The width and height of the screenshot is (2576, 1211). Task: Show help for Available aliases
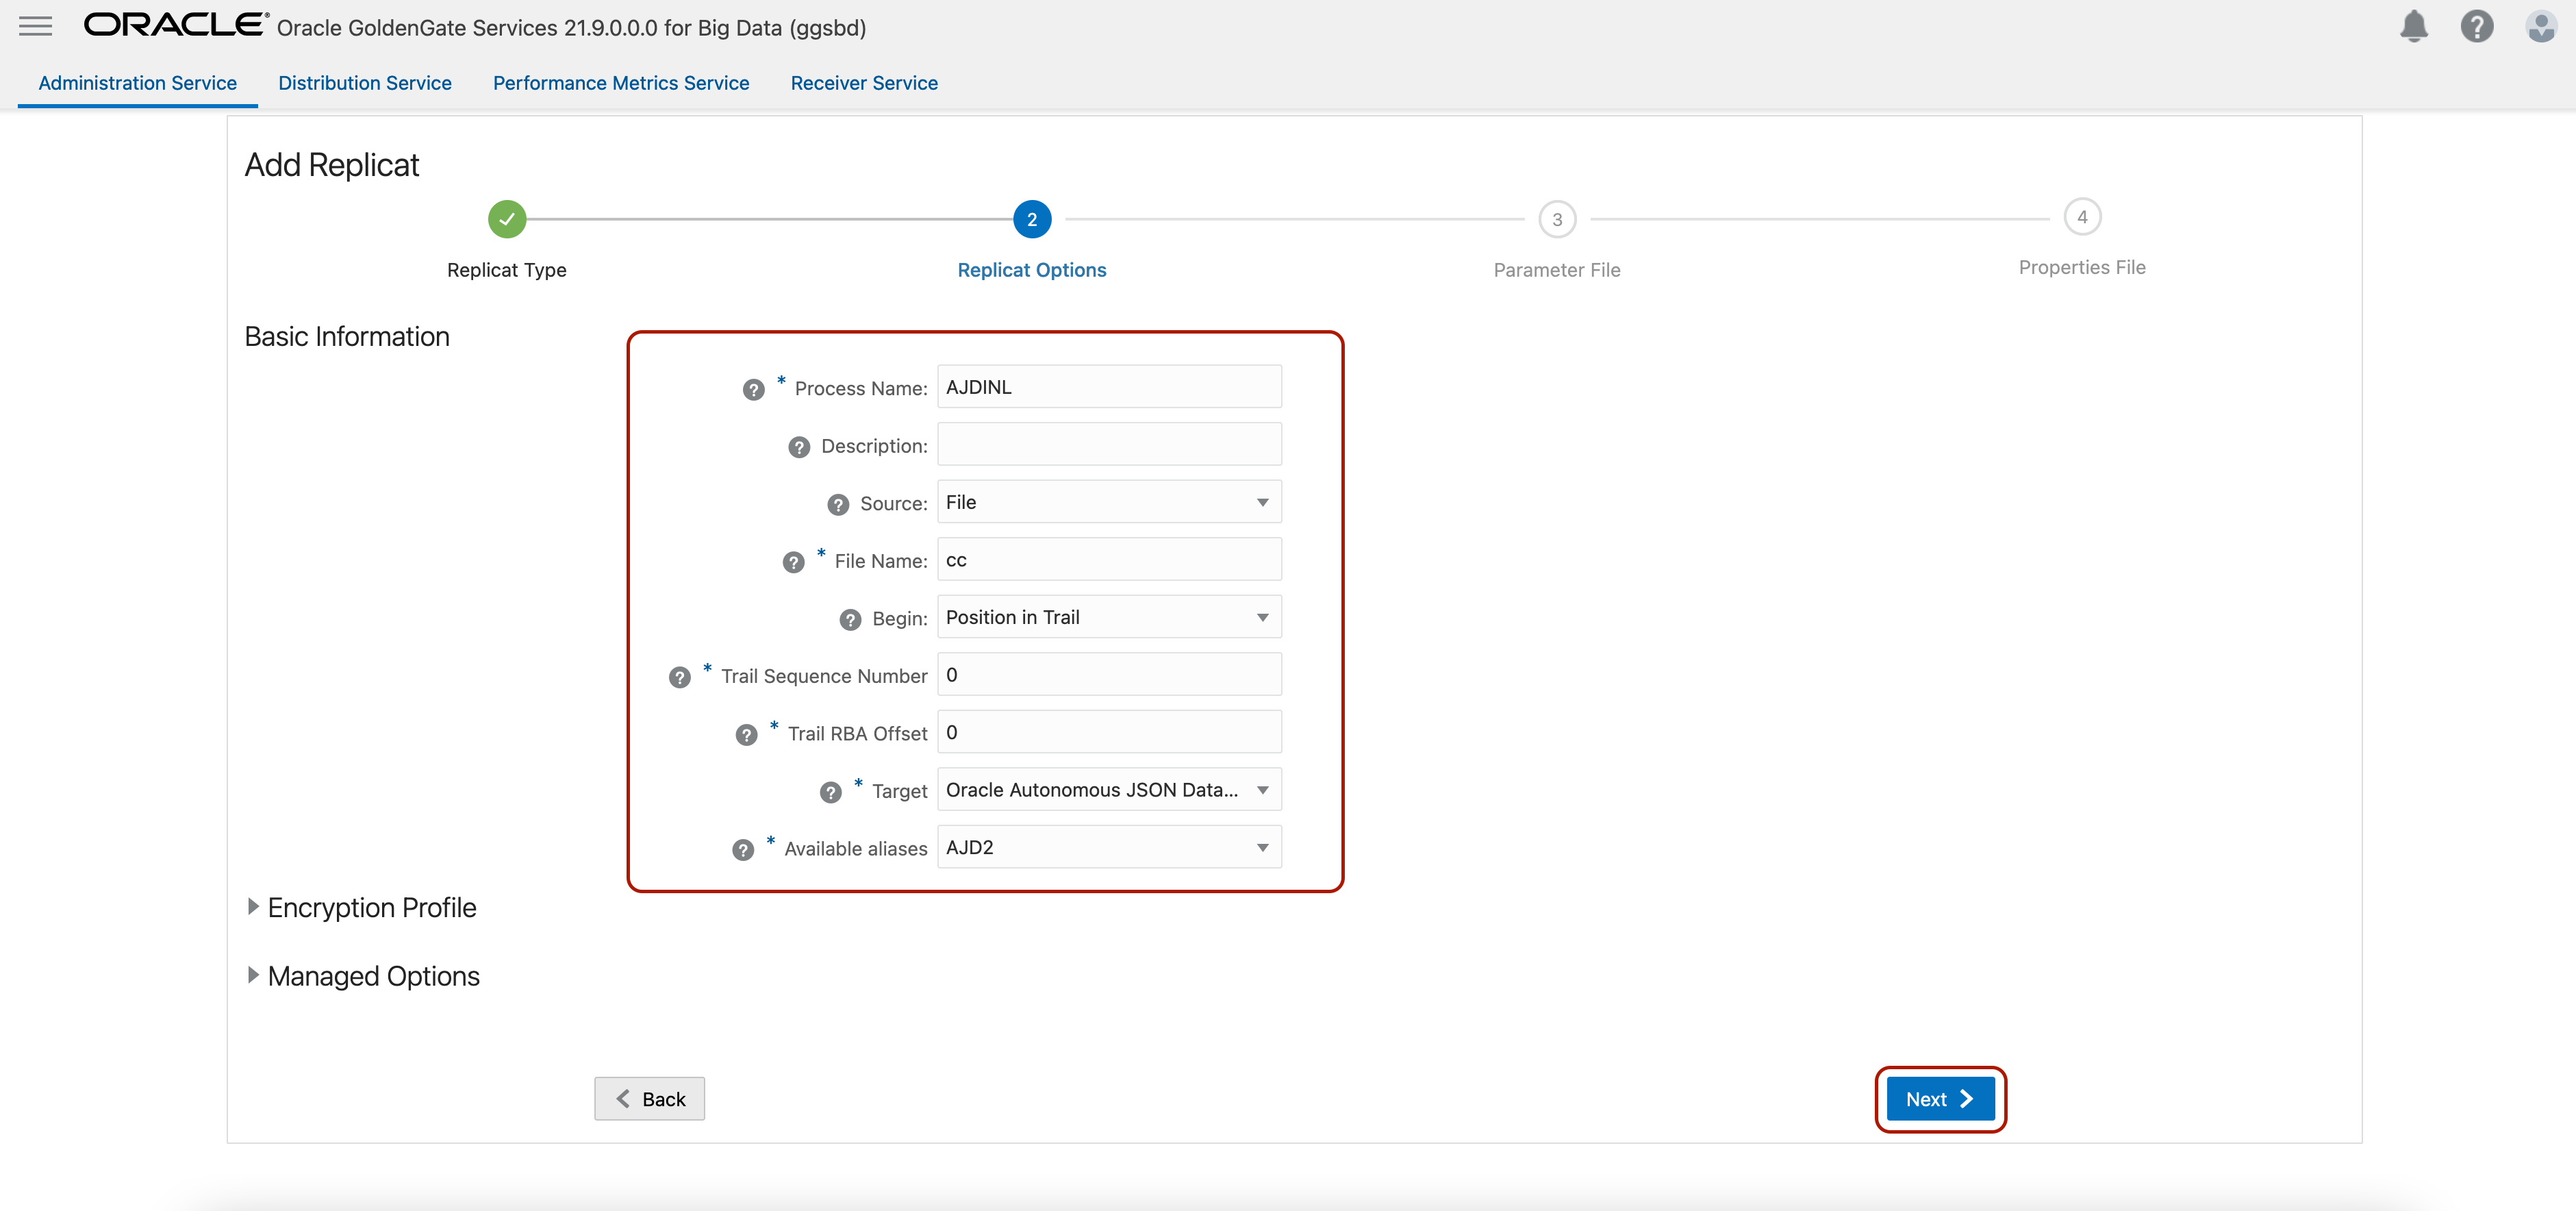(742, 850)
